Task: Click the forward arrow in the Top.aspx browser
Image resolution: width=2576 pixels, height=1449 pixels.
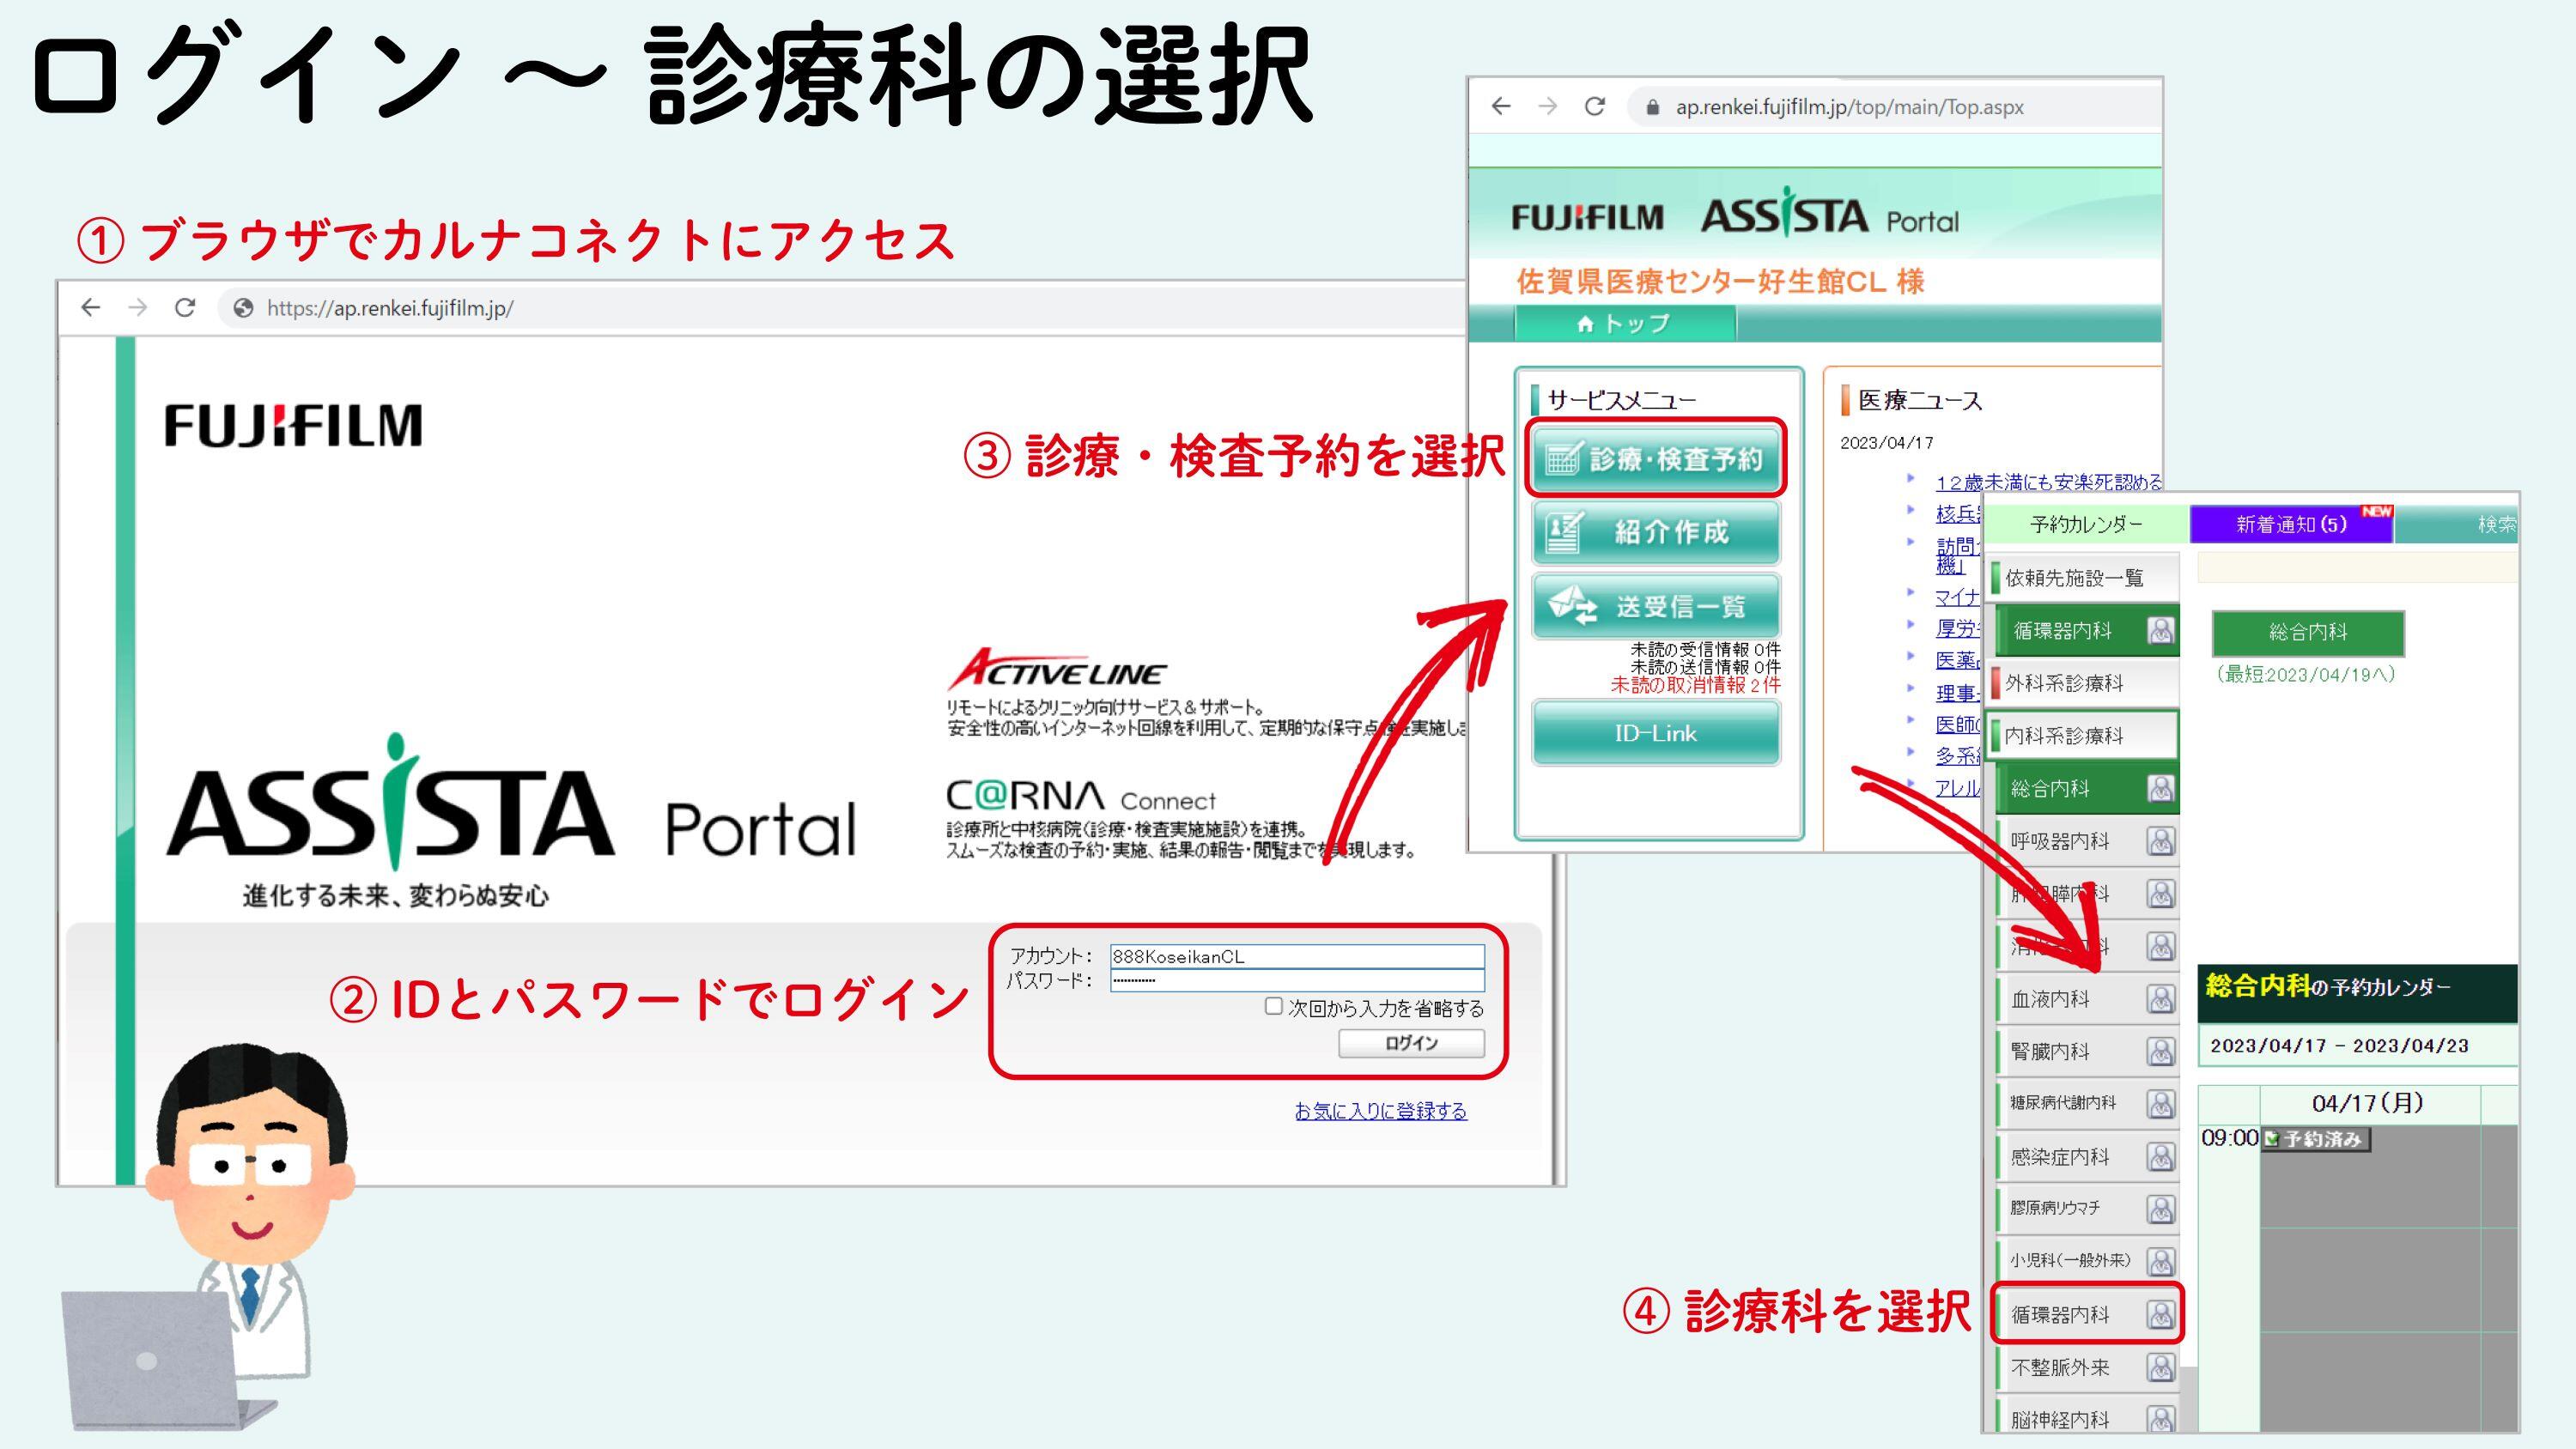Action: (x=1548, y=106)
